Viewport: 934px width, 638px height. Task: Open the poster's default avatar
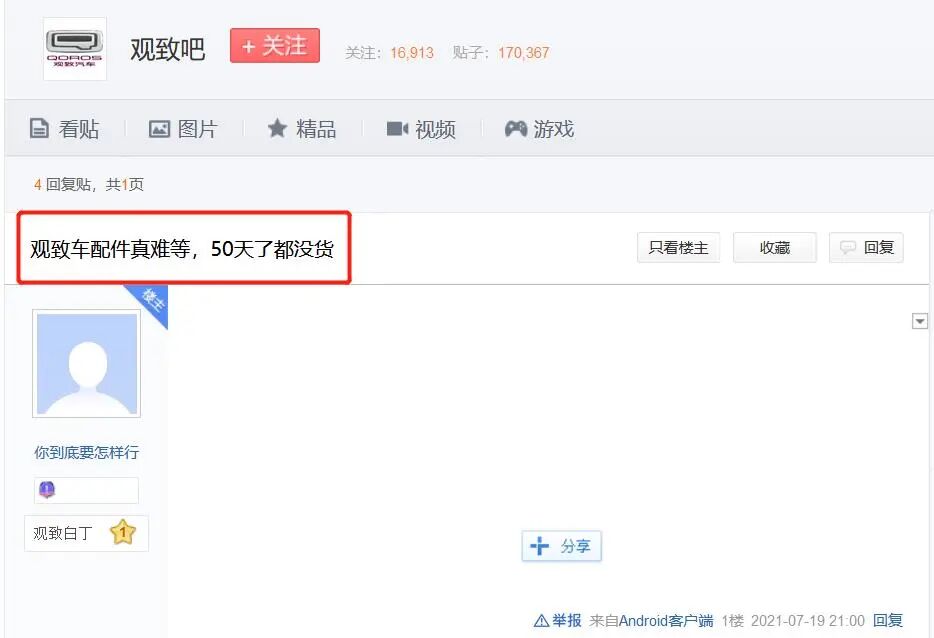[87, 363]
